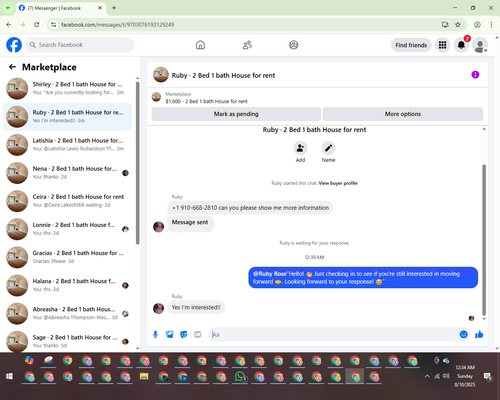Open Halana conversation in list
The width and height of the screenshot is (500, 400).
pos(67,285)
